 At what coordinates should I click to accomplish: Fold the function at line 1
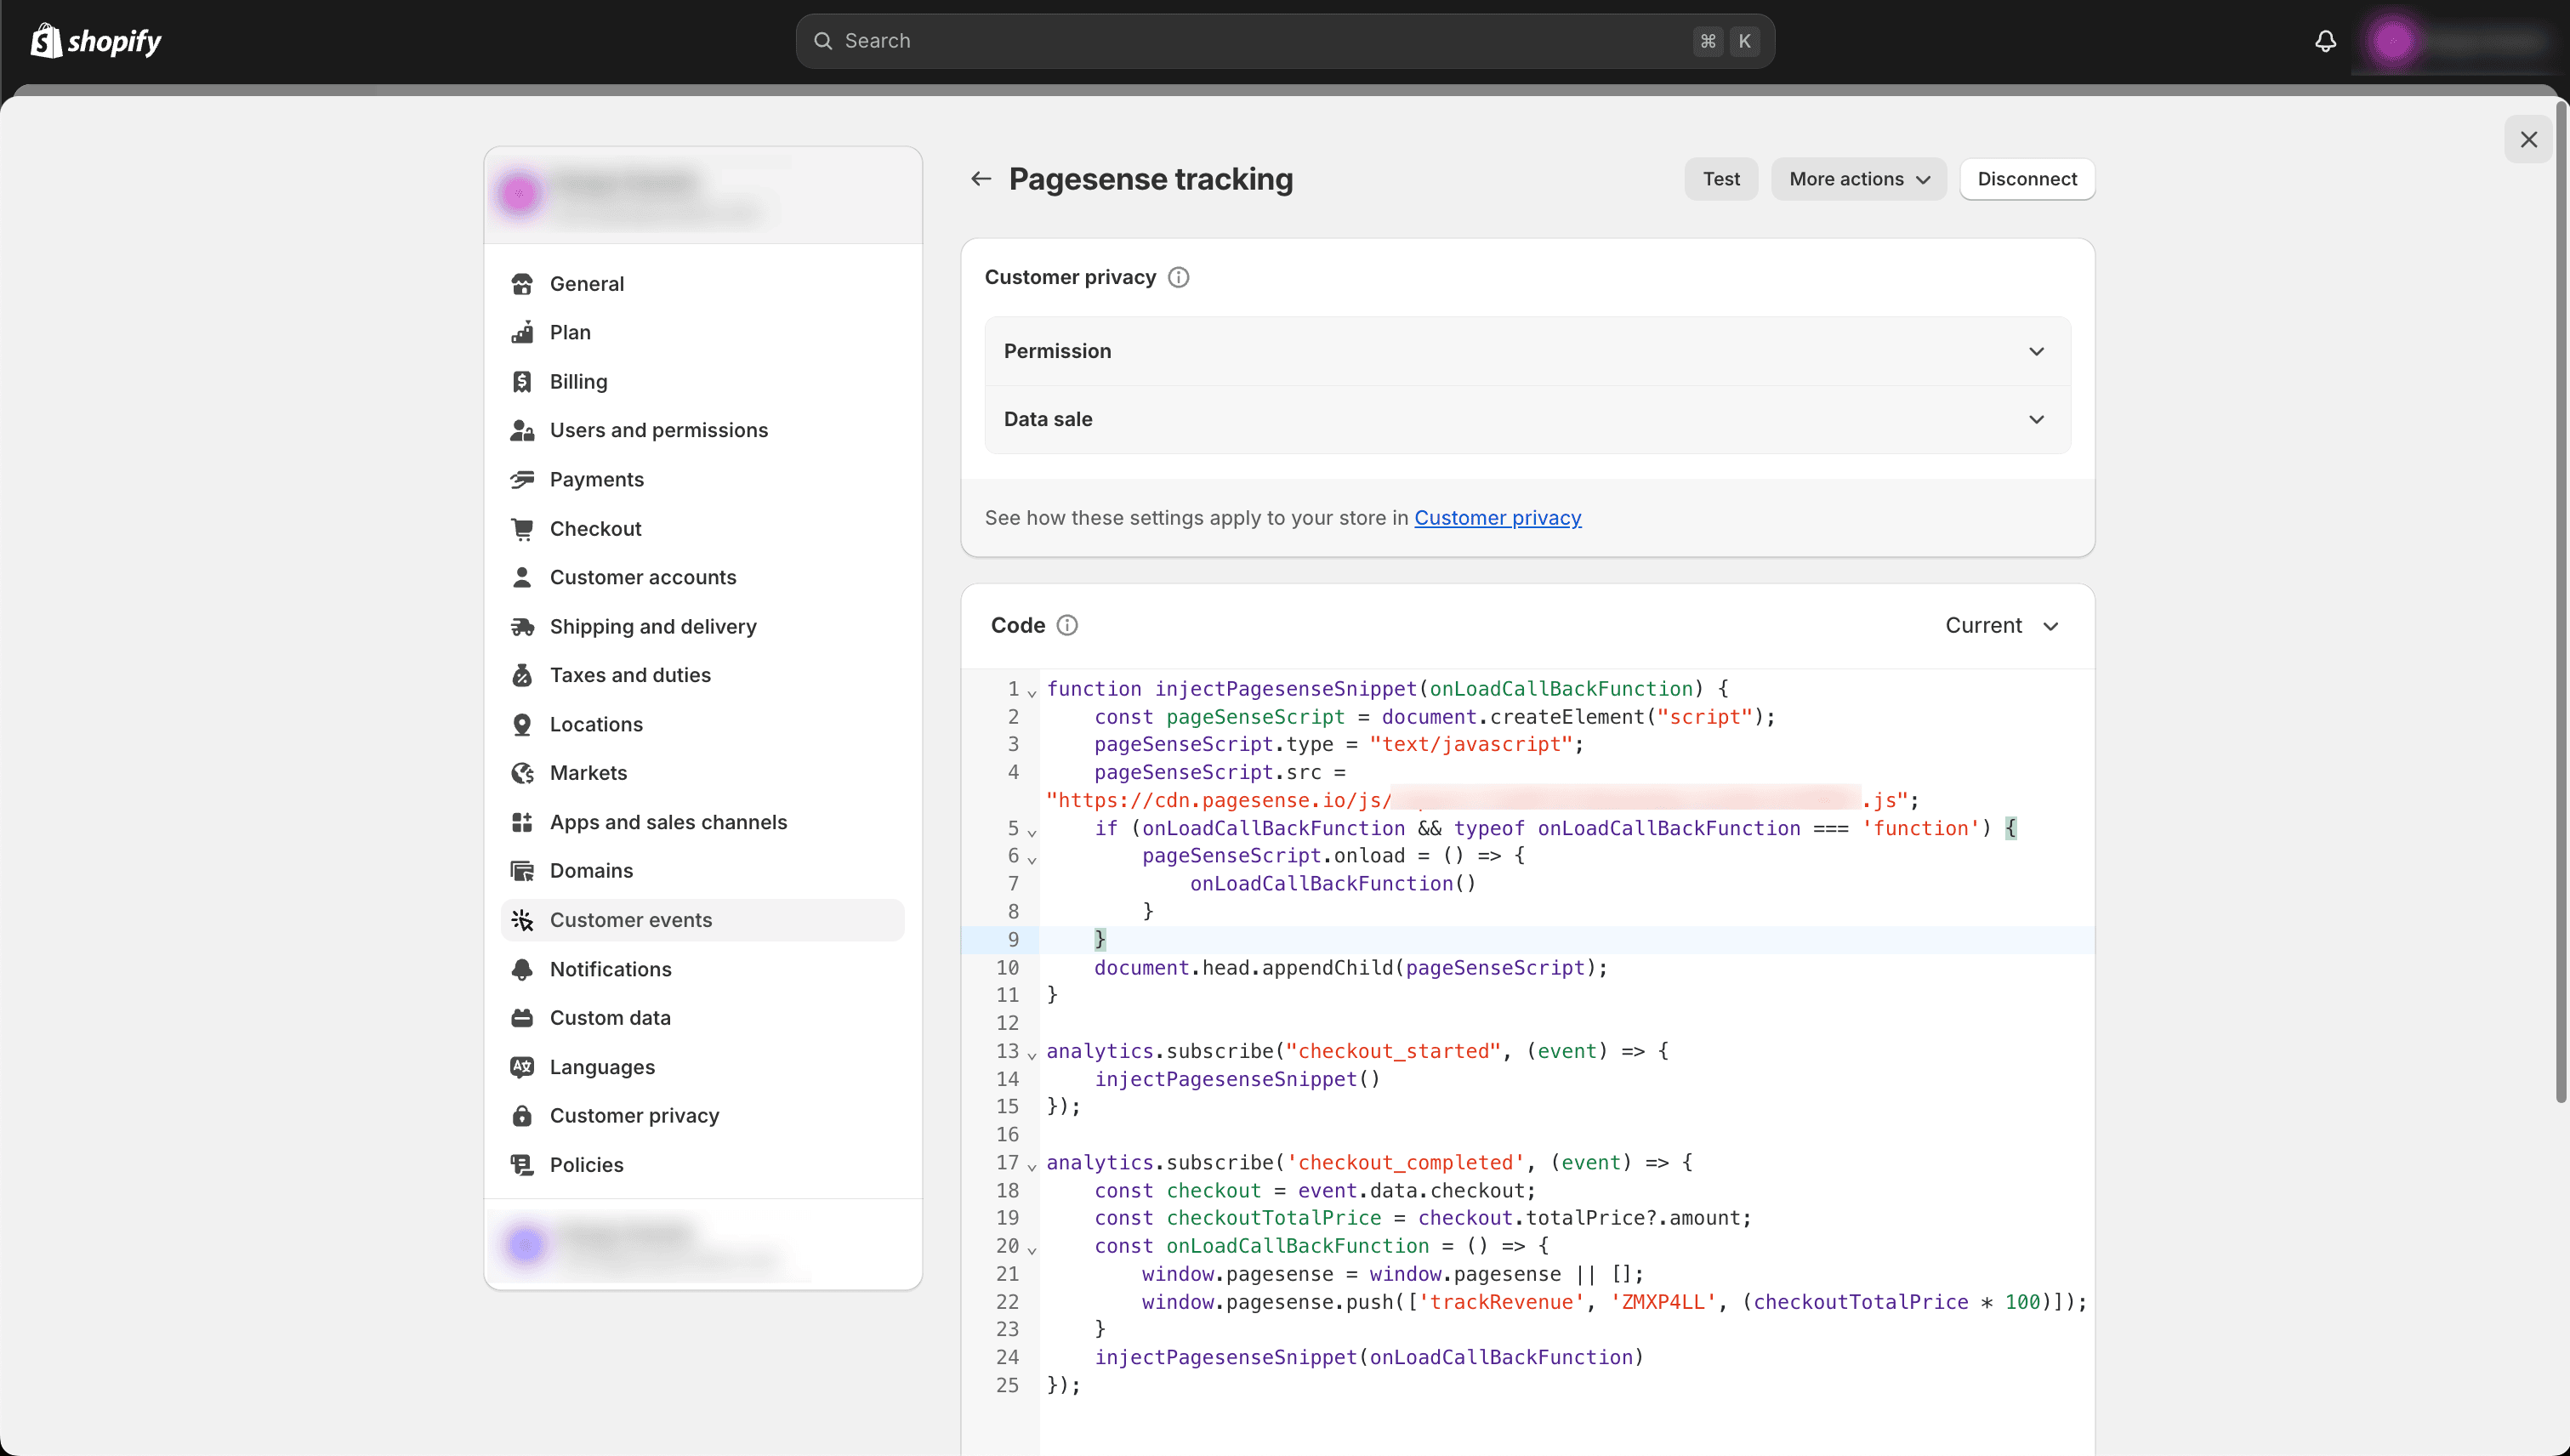click(1031, 692)
